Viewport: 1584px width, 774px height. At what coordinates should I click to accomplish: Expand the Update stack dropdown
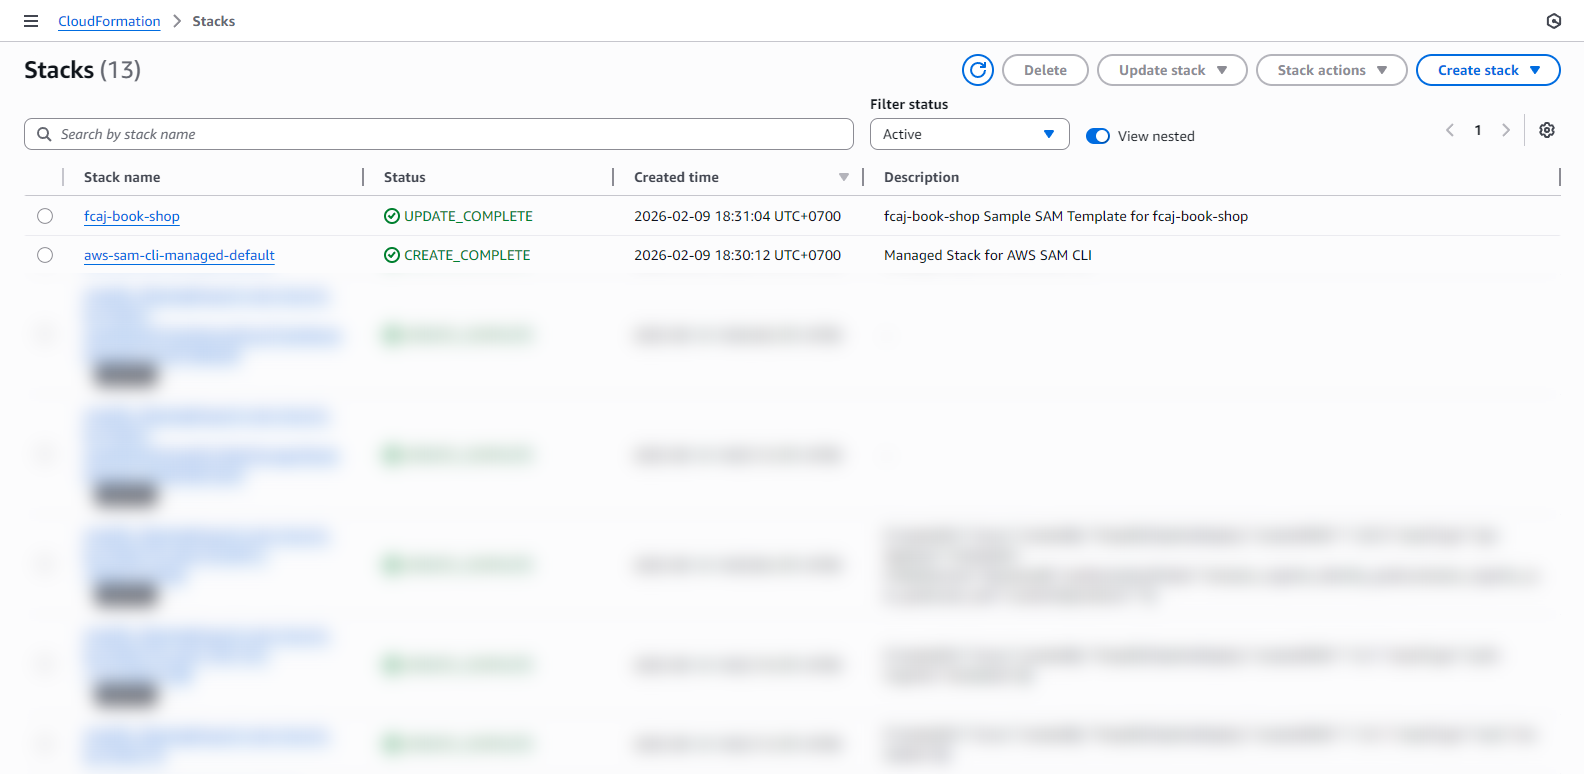click(1172, 70)
